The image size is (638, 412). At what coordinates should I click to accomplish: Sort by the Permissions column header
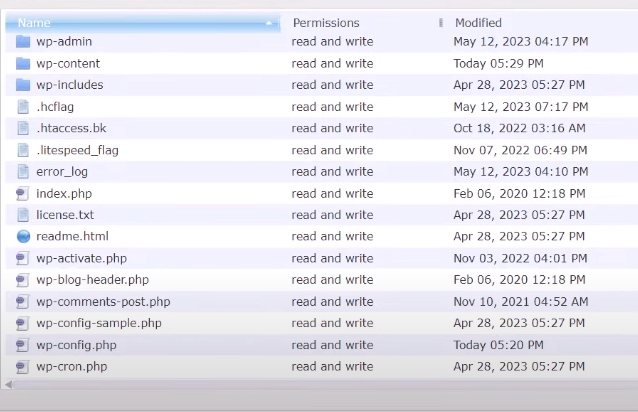326,23
